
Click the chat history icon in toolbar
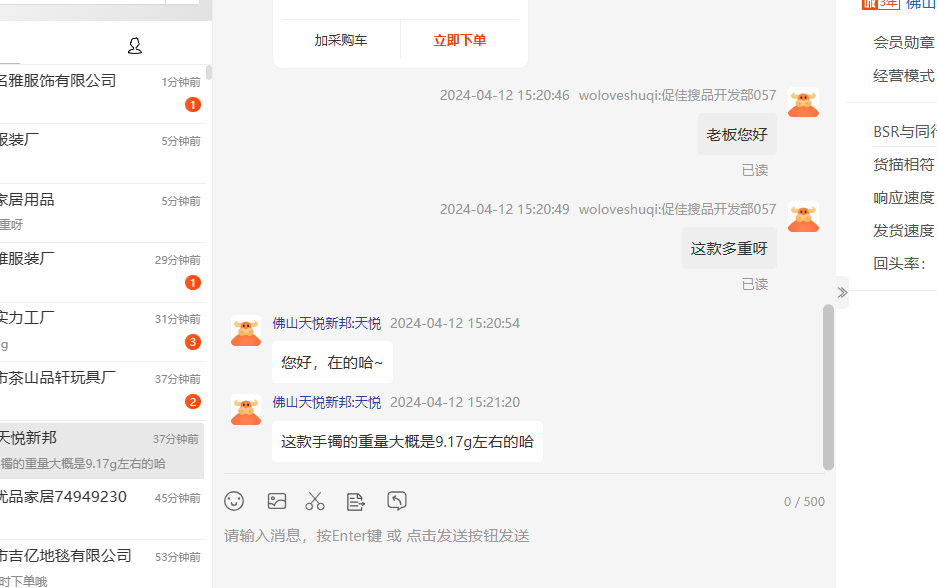(x=397, y=501)
